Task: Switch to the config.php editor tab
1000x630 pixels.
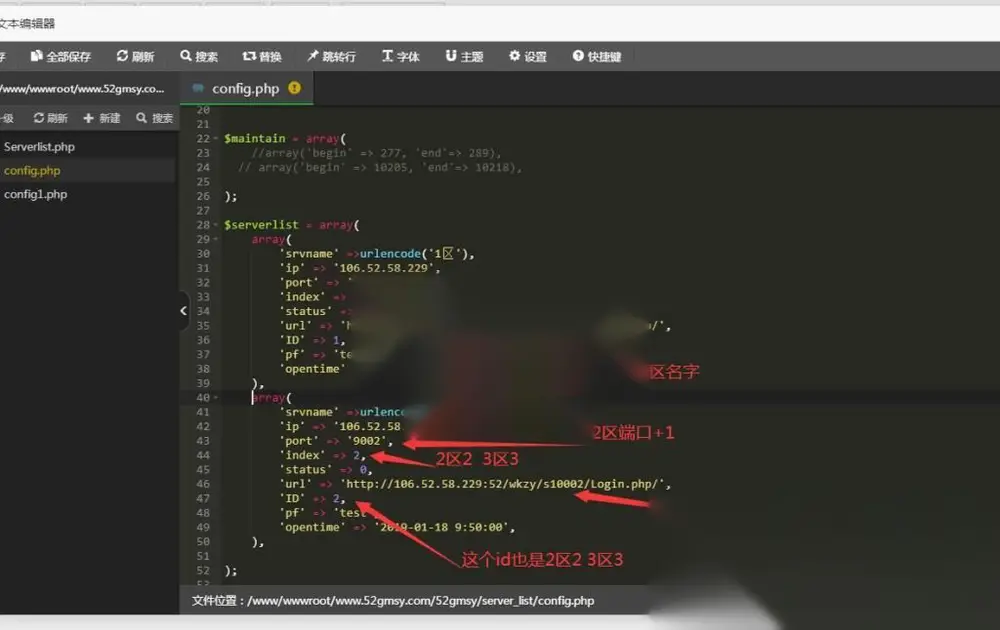Action: tap(246, 89)
